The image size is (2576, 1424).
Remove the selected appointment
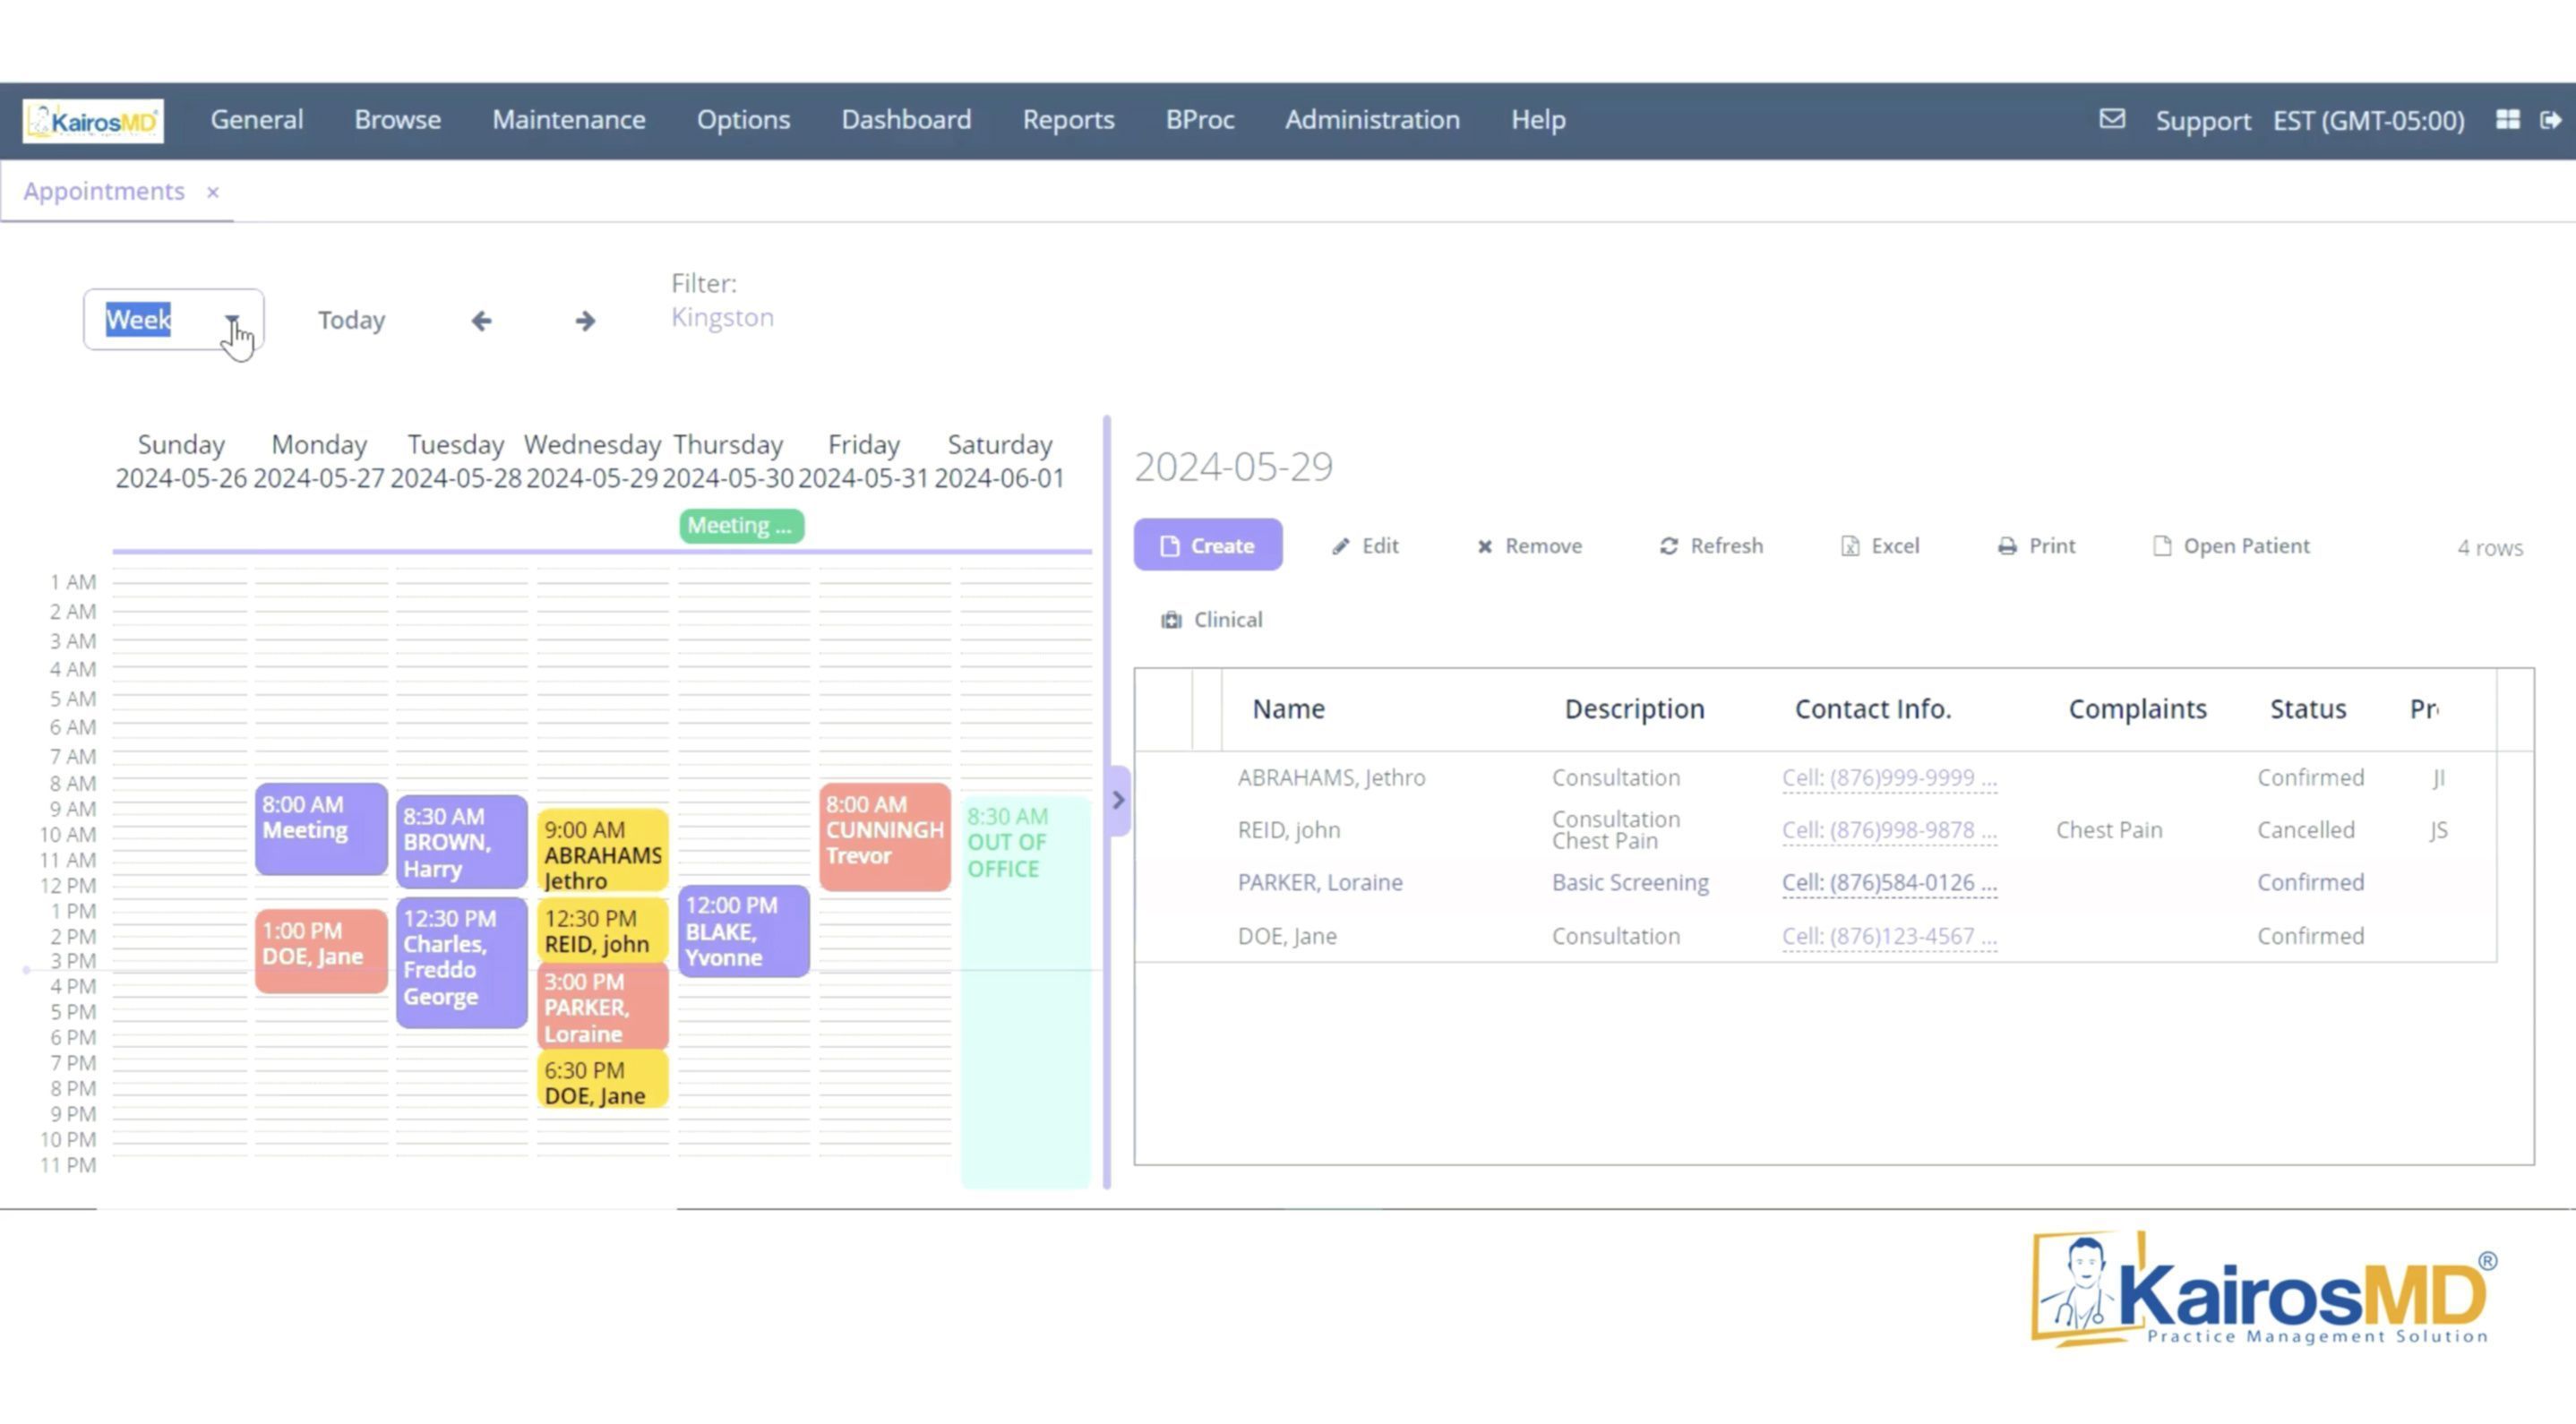(x=1529, y=546)
